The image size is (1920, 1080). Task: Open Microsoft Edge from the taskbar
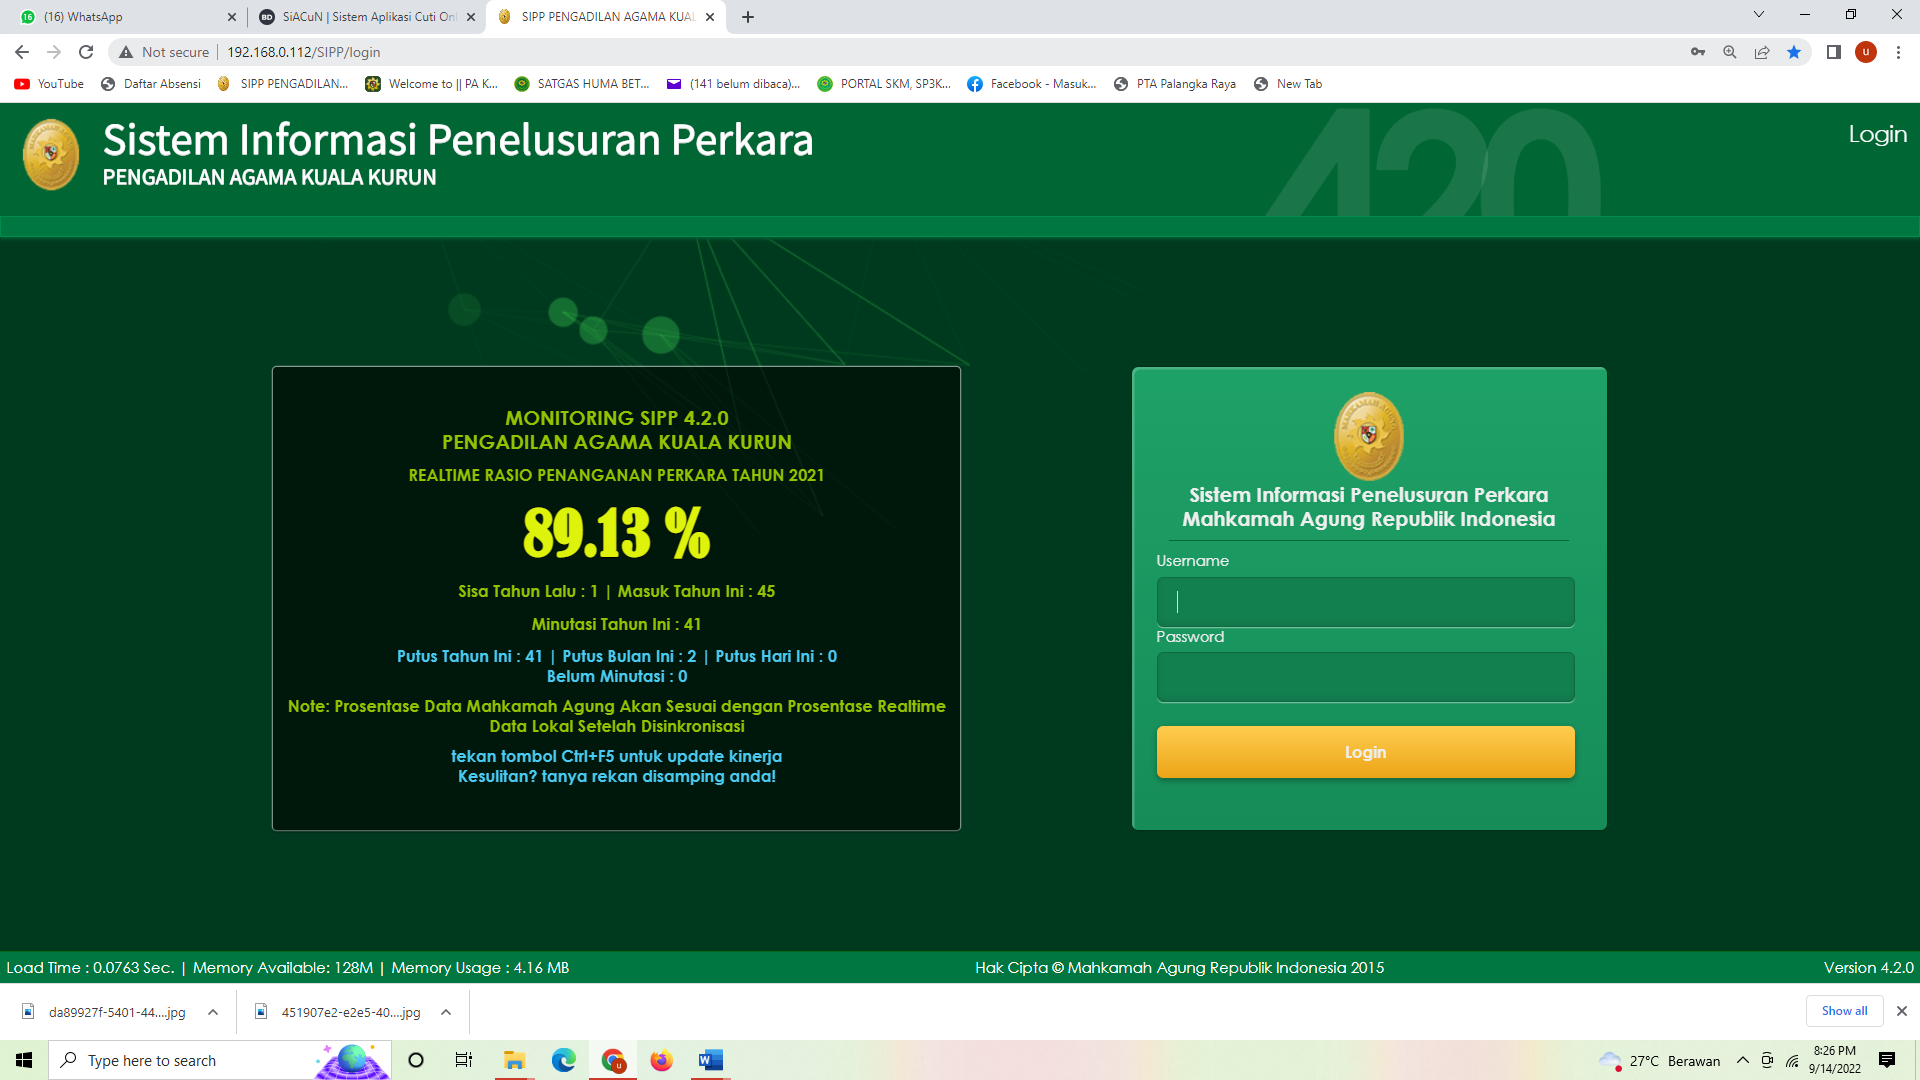pos(563,1060)
